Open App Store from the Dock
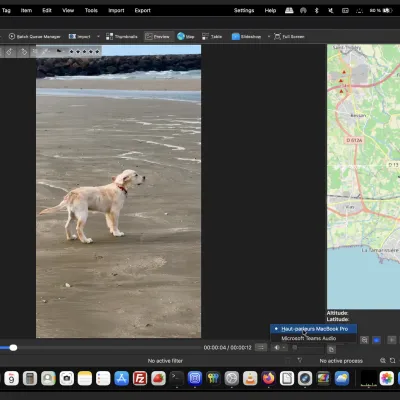 click(122, 378)
